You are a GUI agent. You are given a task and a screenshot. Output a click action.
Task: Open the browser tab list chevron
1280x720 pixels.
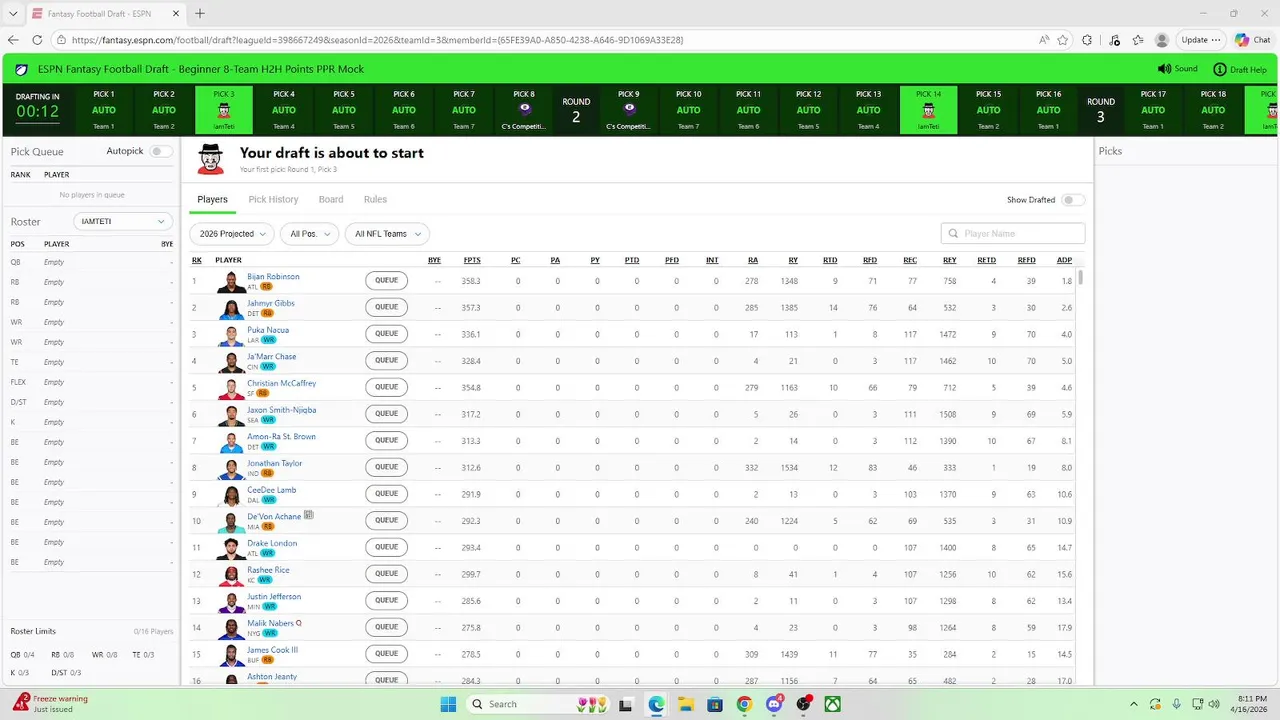(13, 13)
